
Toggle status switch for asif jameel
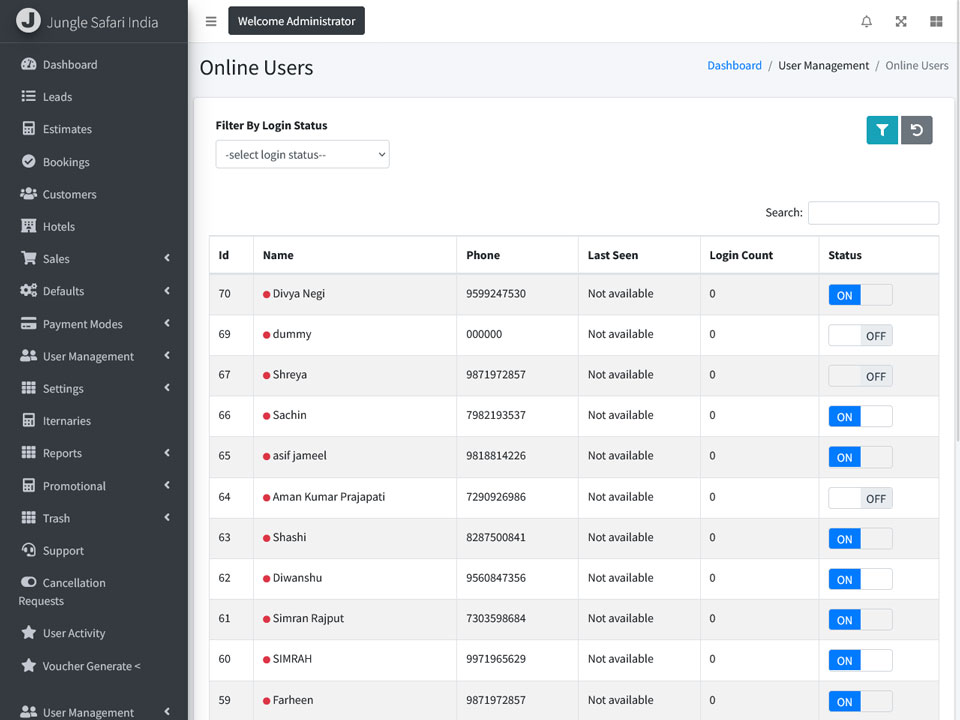click(x=860, y=457)
